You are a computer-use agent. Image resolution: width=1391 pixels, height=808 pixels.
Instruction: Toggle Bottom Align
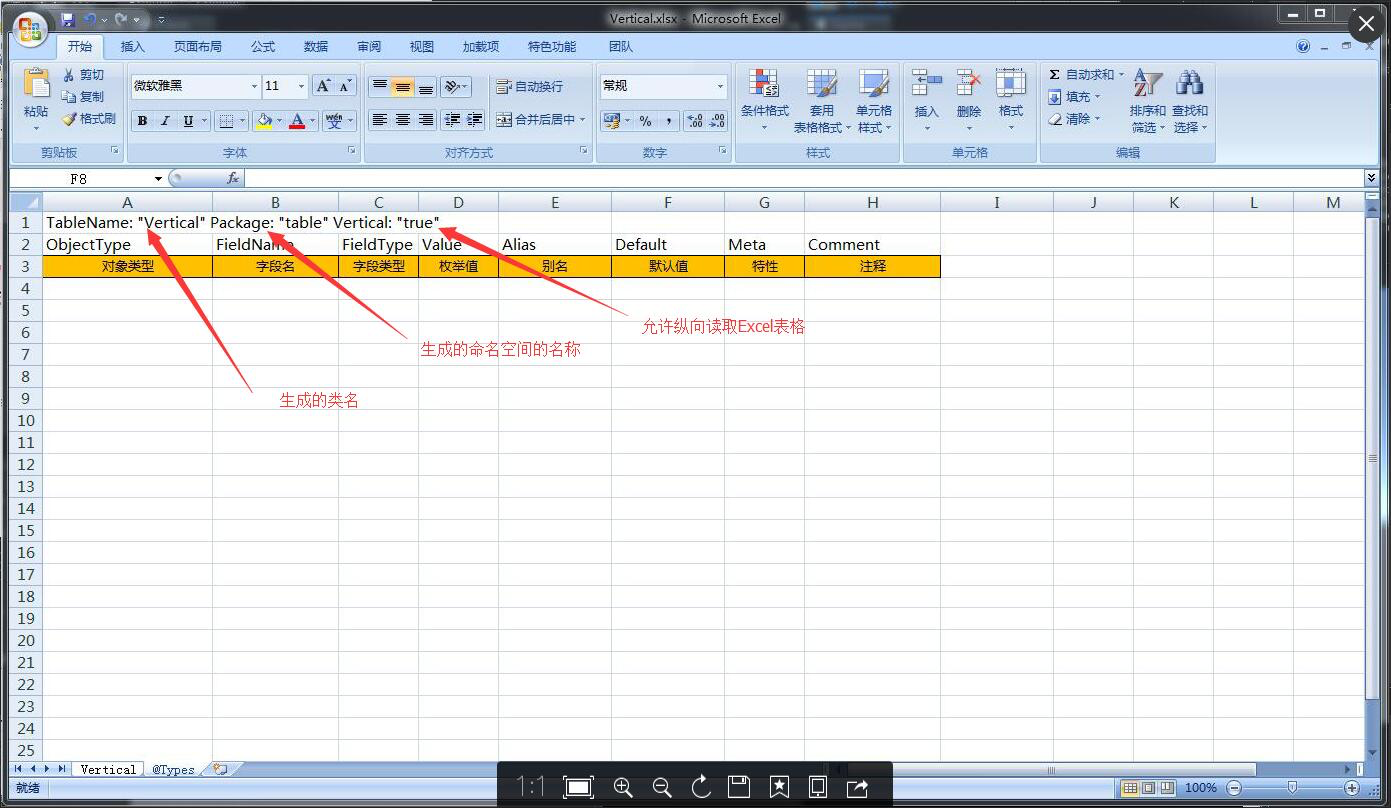tap(426, 87)
